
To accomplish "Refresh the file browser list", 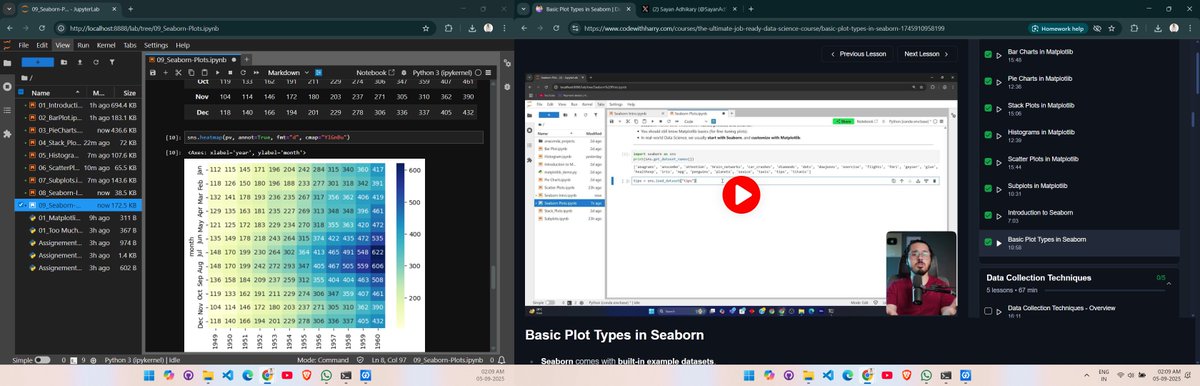I will pyautogui.click(x=96, y=61).
